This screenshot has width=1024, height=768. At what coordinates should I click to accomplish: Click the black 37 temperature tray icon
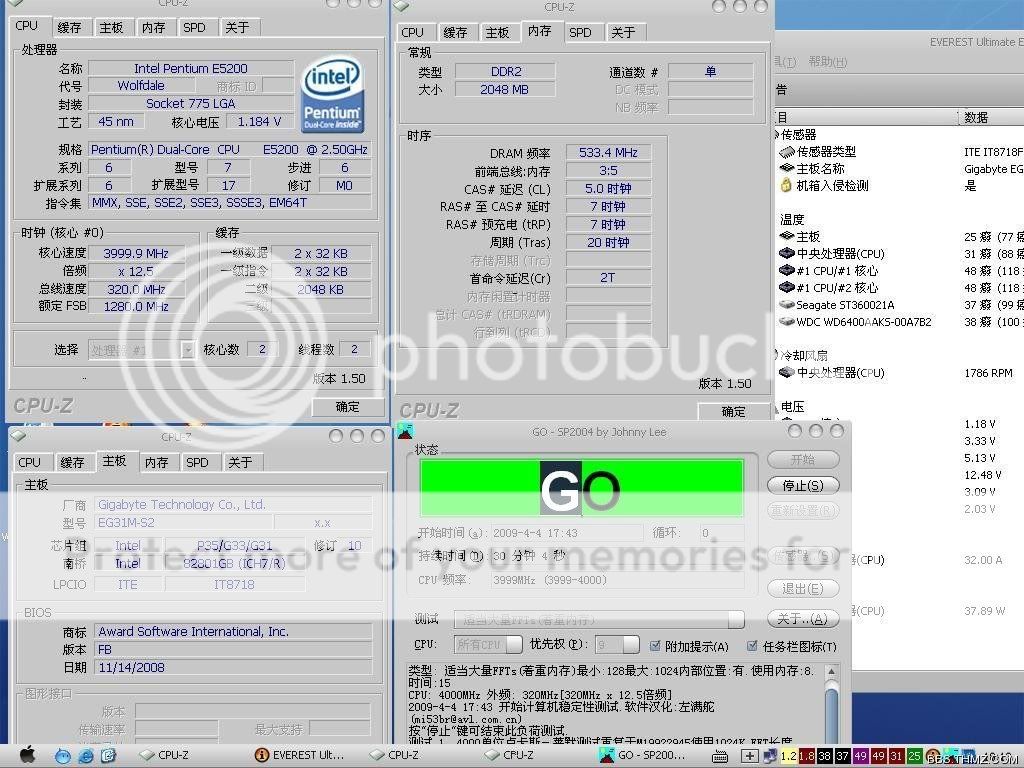(x=842, y=756)
